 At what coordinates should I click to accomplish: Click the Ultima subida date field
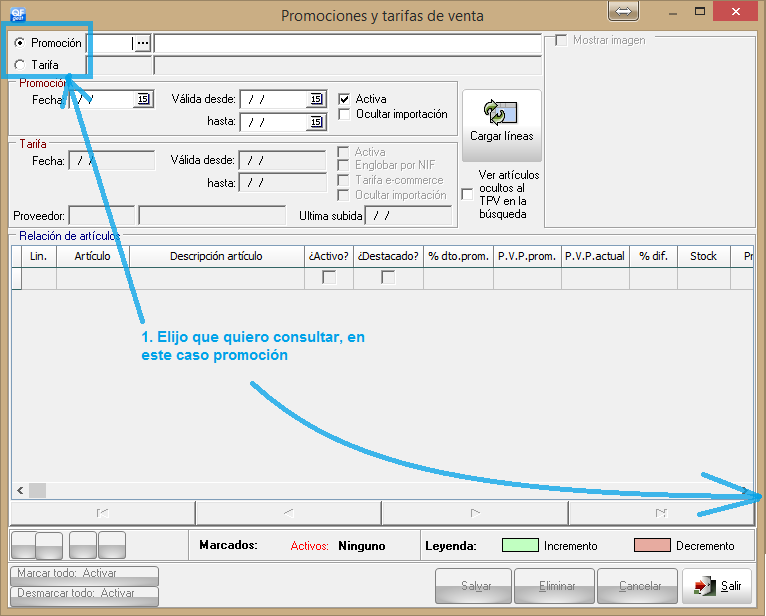(408, 215)
